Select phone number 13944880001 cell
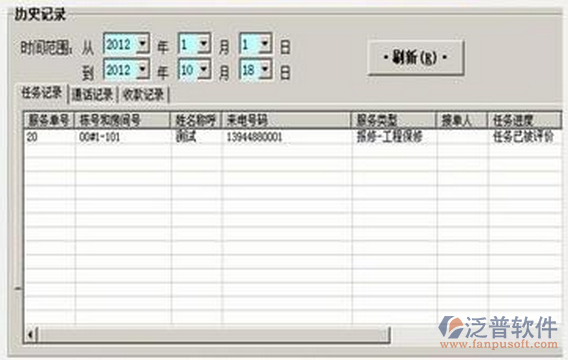568x360 pixels. pos(287,137)
